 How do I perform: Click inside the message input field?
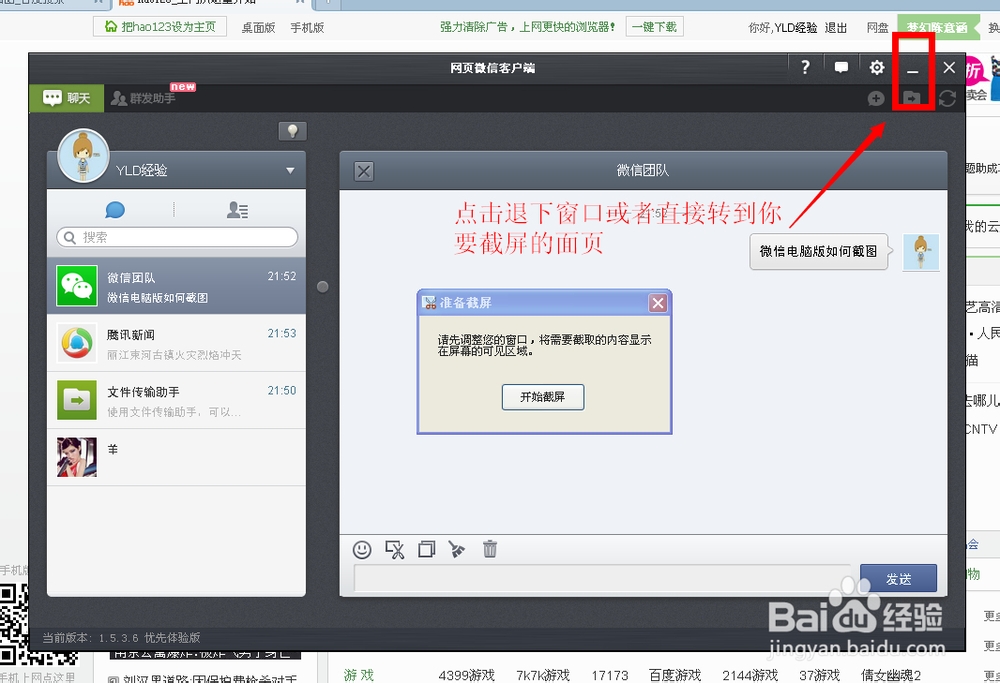pyautogui.click(x=600, y=578)
